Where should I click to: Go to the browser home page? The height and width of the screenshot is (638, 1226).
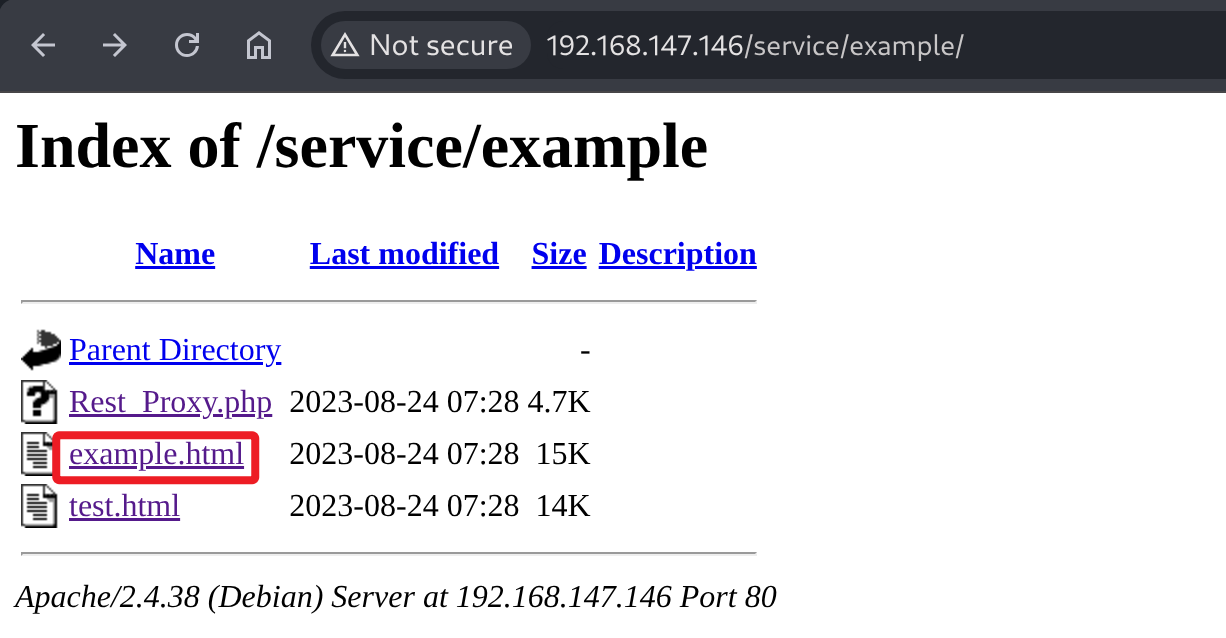click(259, 45)
